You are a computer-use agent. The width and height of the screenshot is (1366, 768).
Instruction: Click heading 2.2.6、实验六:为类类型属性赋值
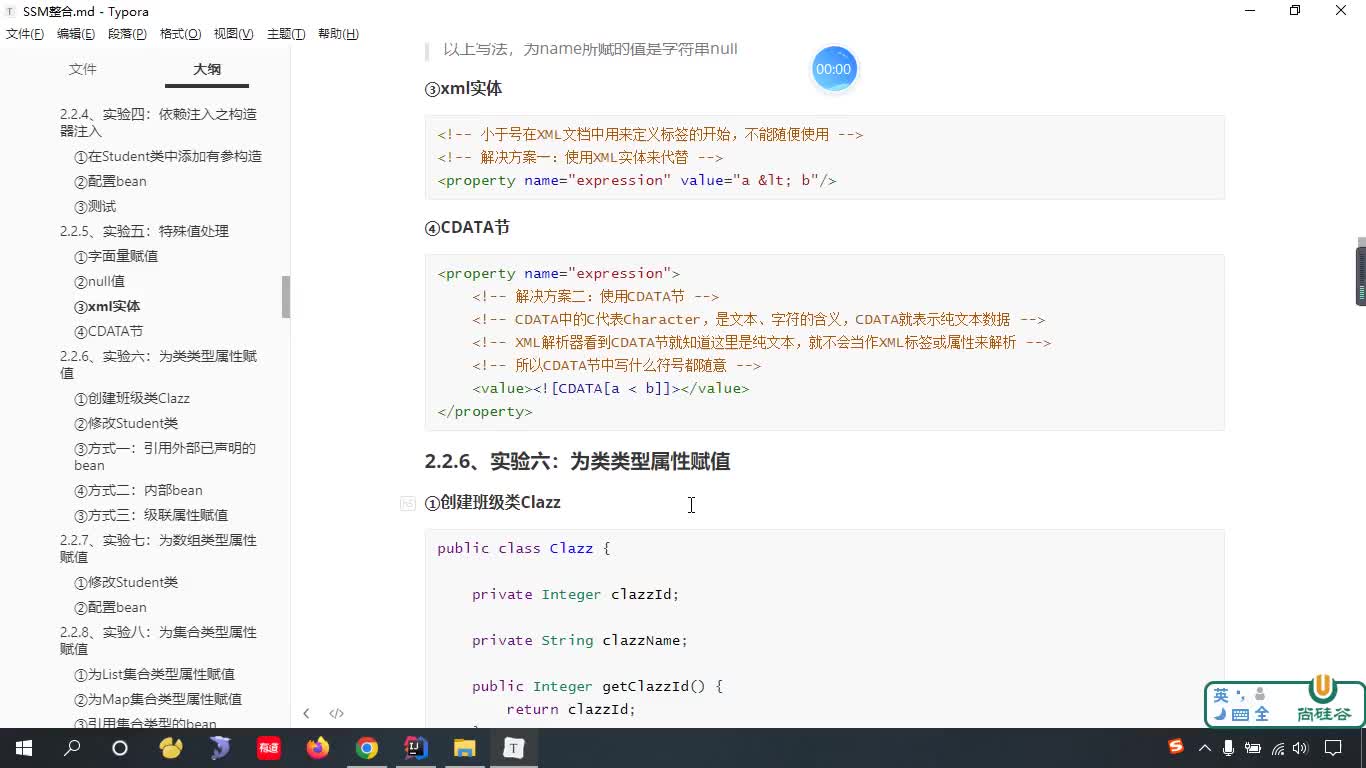(577, 461)
